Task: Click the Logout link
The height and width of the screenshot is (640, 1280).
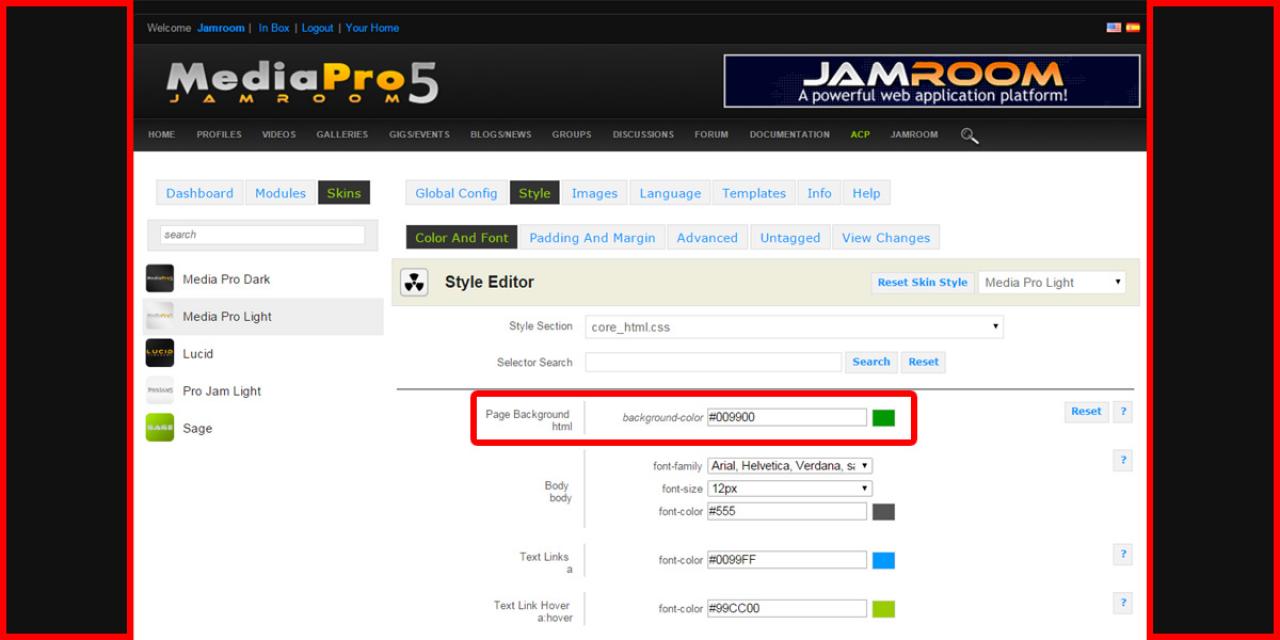Action: [x=318, y=28]
